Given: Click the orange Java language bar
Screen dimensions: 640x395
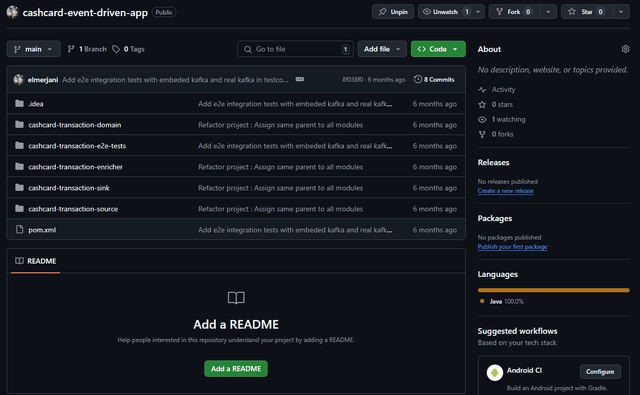Looking at the screenshot, I should coord(553,290).
